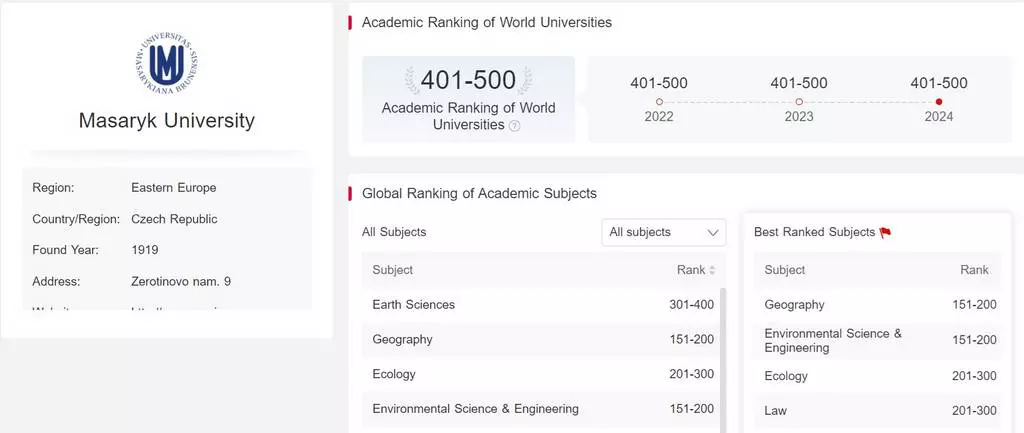Select the 2022 ranking timeline point

coord(659,102)
